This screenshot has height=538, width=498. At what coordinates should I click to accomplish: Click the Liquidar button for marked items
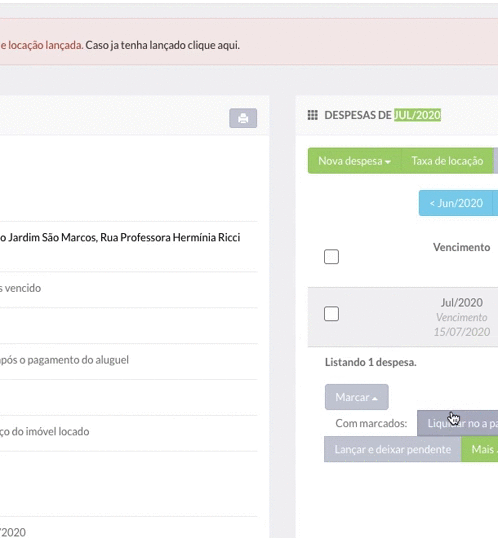(458, 423)
